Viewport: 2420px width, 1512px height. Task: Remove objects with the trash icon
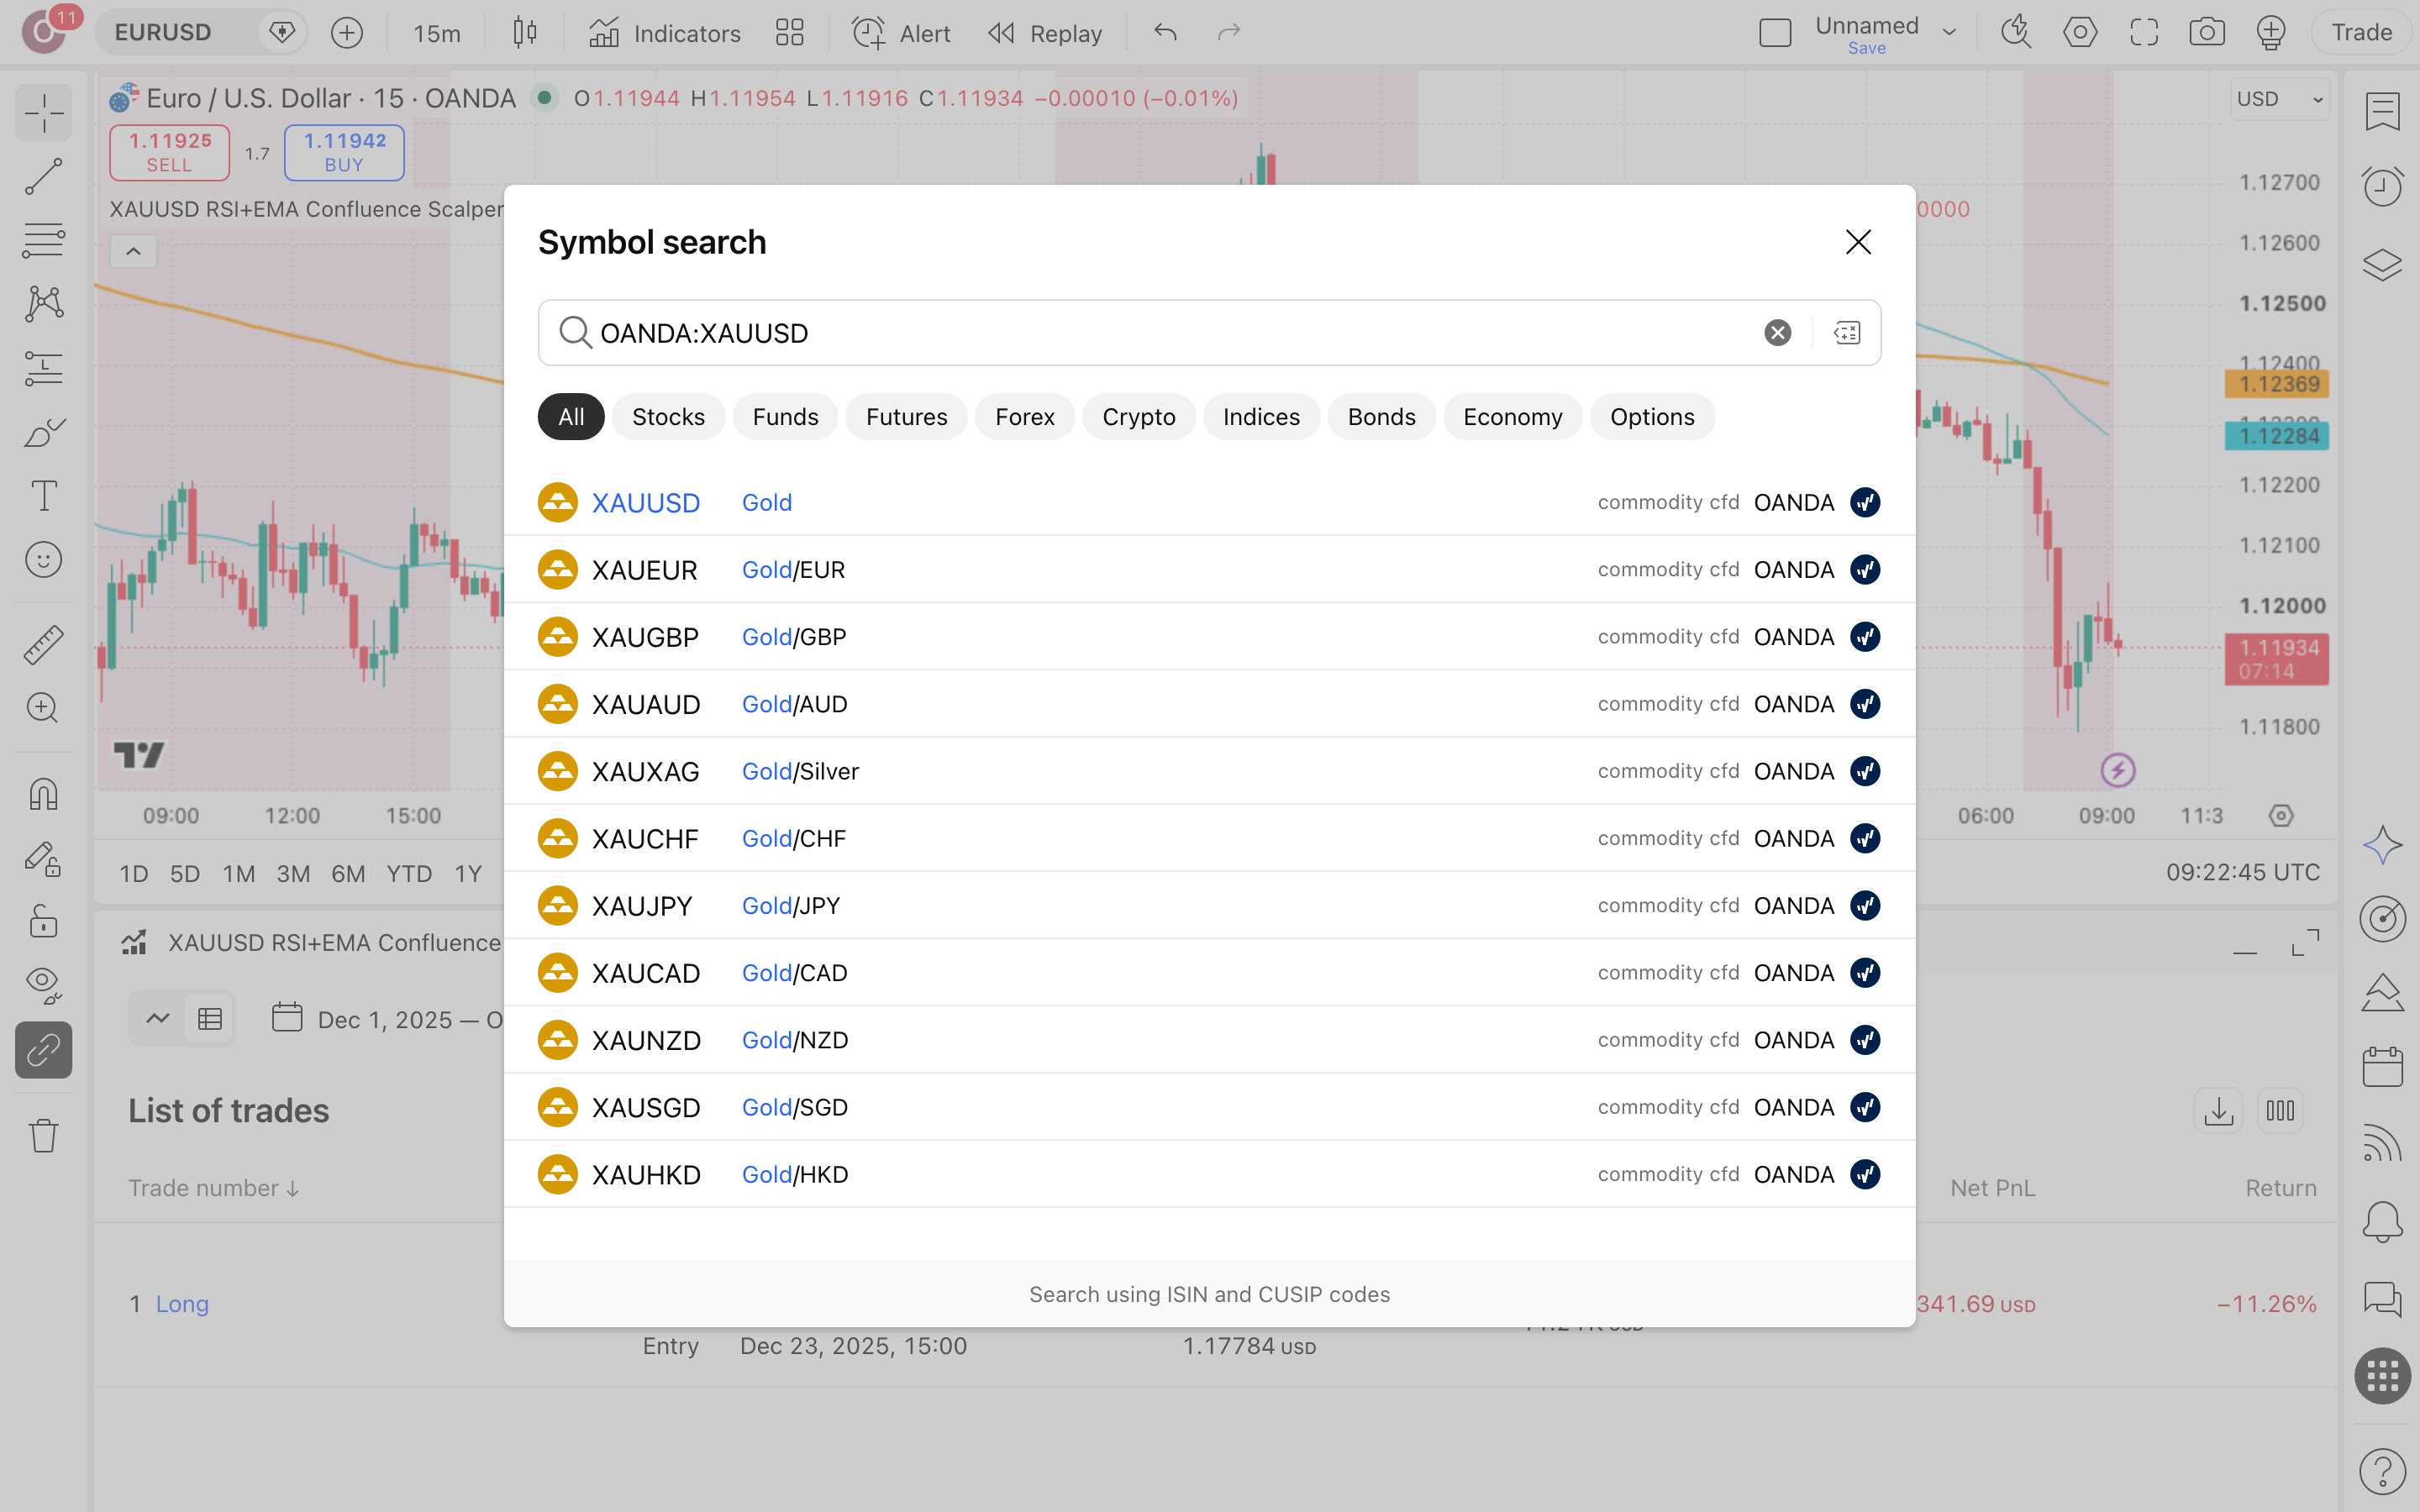[44, 1135]
